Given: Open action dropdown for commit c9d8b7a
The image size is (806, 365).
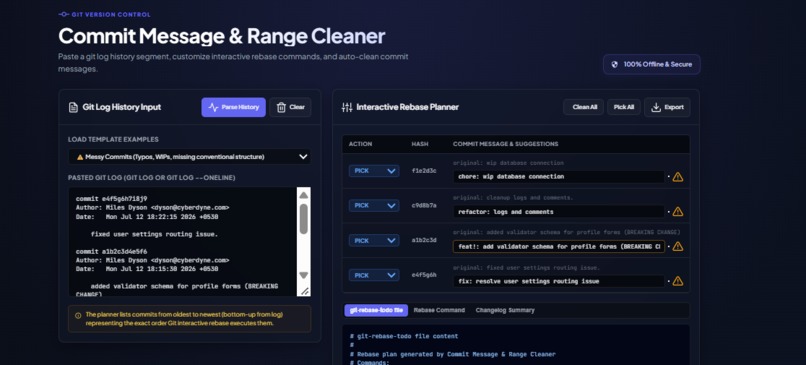Looking at the screenshot, I should [374, 206].
